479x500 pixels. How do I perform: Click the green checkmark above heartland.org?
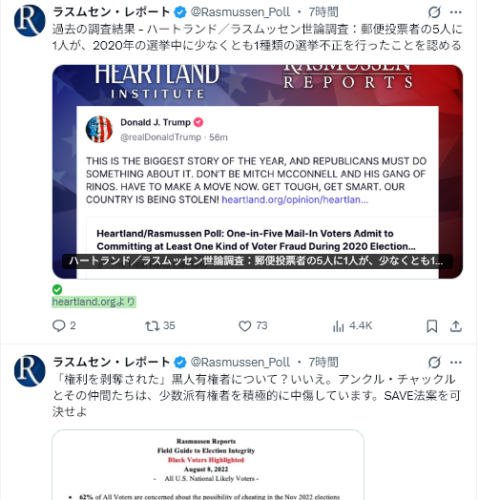point(57,289)
